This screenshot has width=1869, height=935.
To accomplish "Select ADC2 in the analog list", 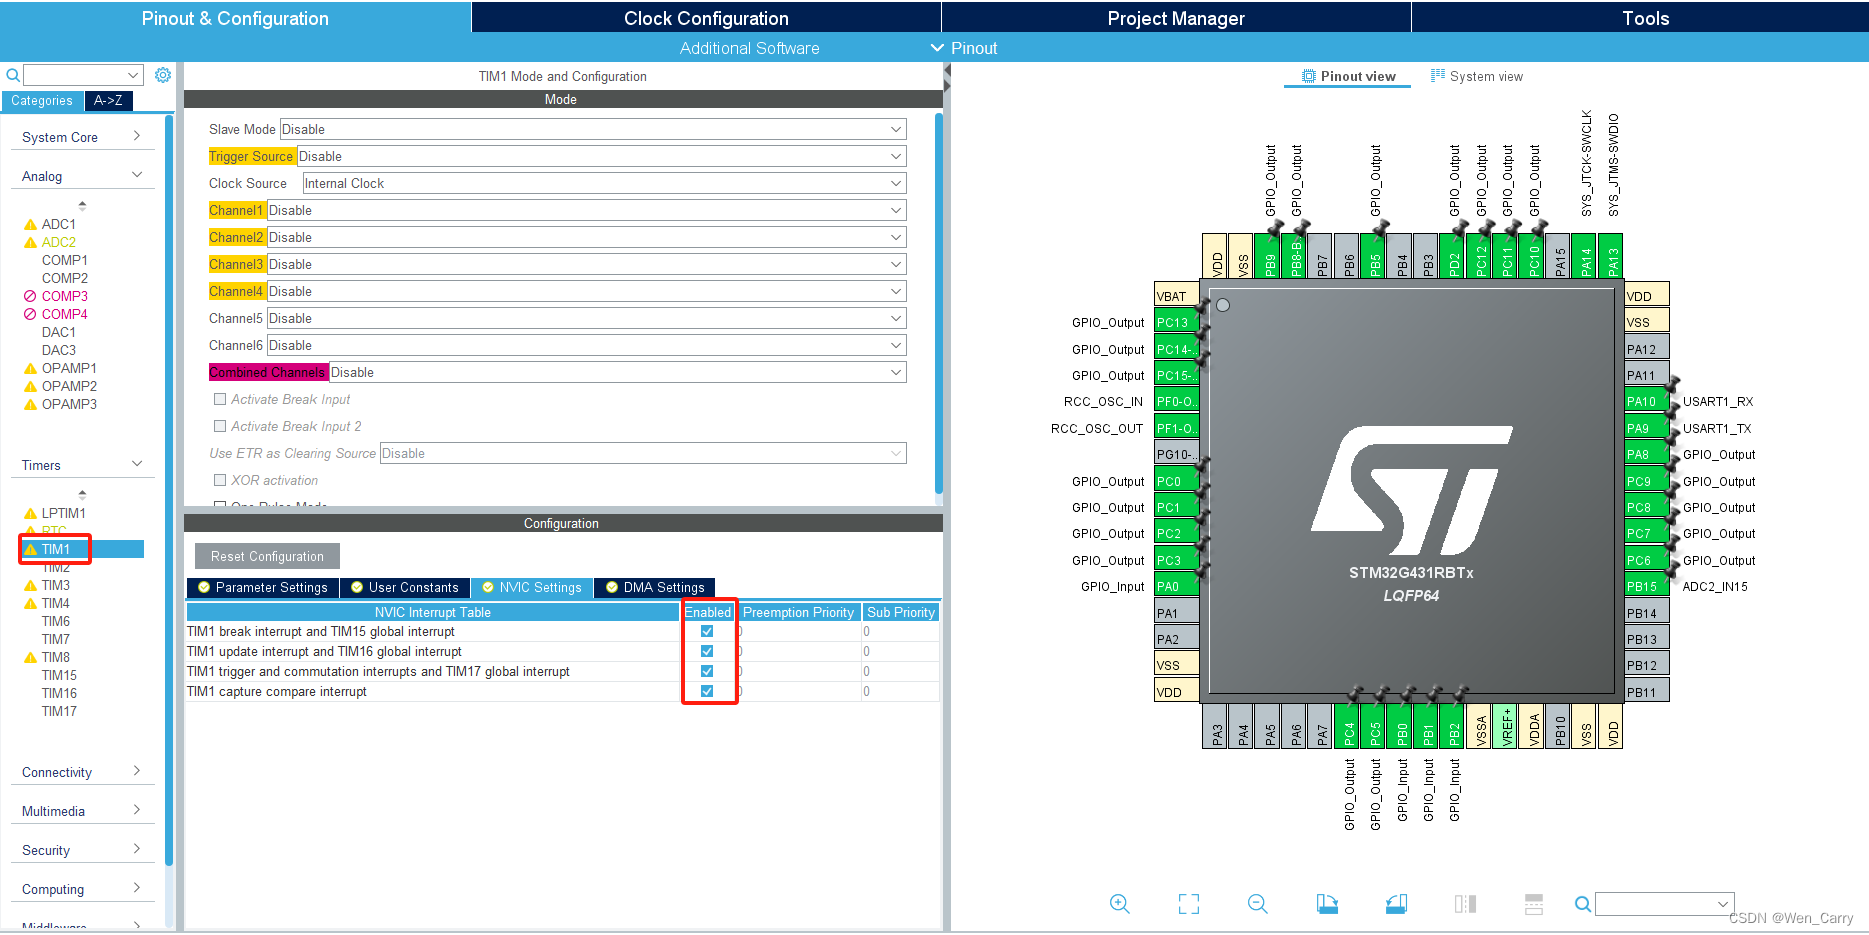I will 58,242.
